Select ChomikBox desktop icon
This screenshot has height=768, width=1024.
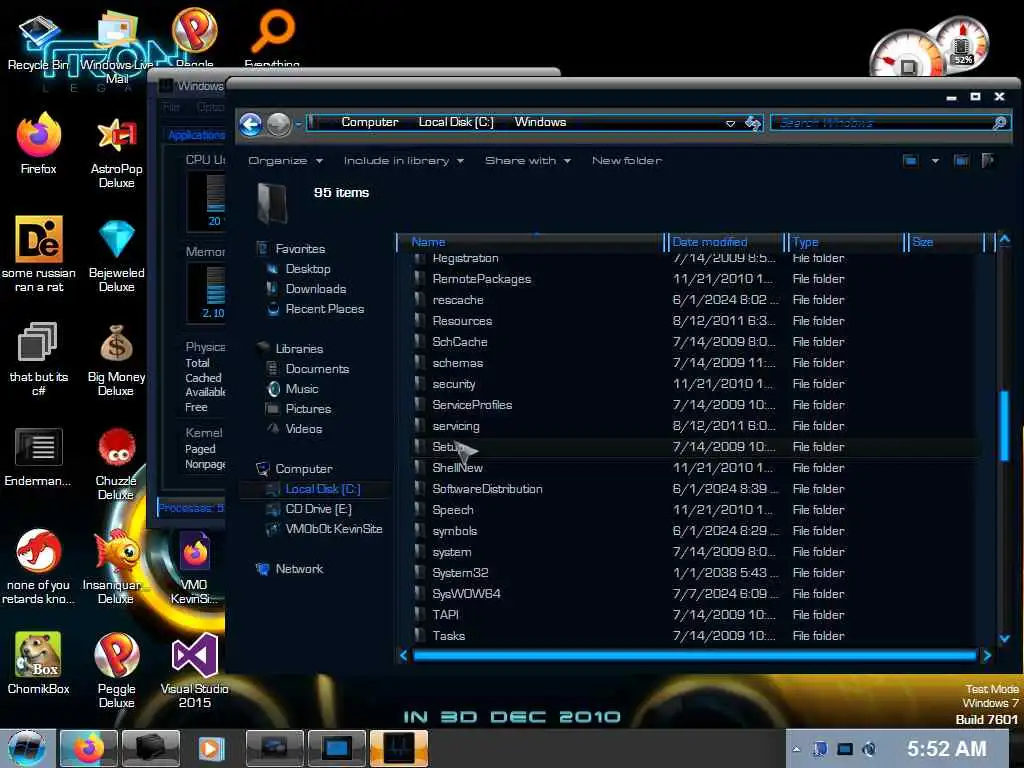[x=39, y=663]
